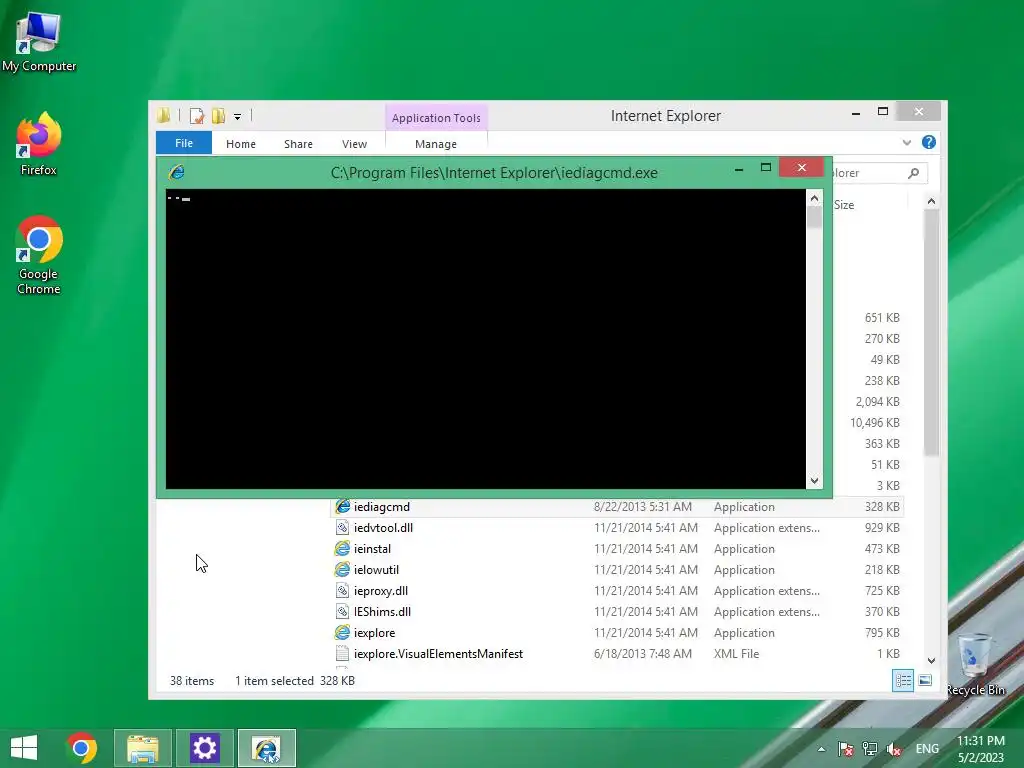Show hidden tray icons arrow
Viewport: 1024px width, 768px height.
click(x=821, y=749)
